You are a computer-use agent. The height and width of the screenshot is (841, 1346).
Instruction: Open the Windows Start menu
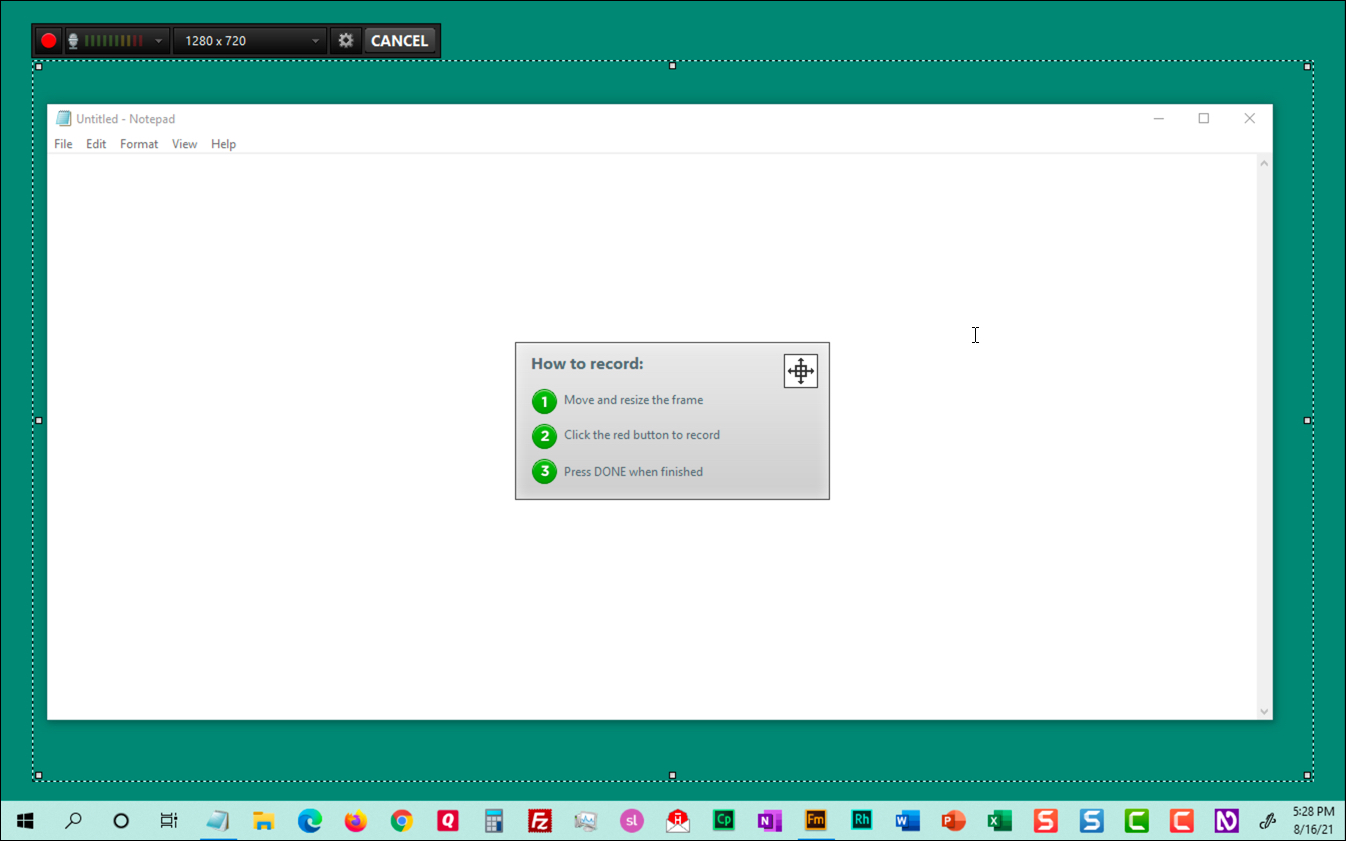tap(24, 821)
